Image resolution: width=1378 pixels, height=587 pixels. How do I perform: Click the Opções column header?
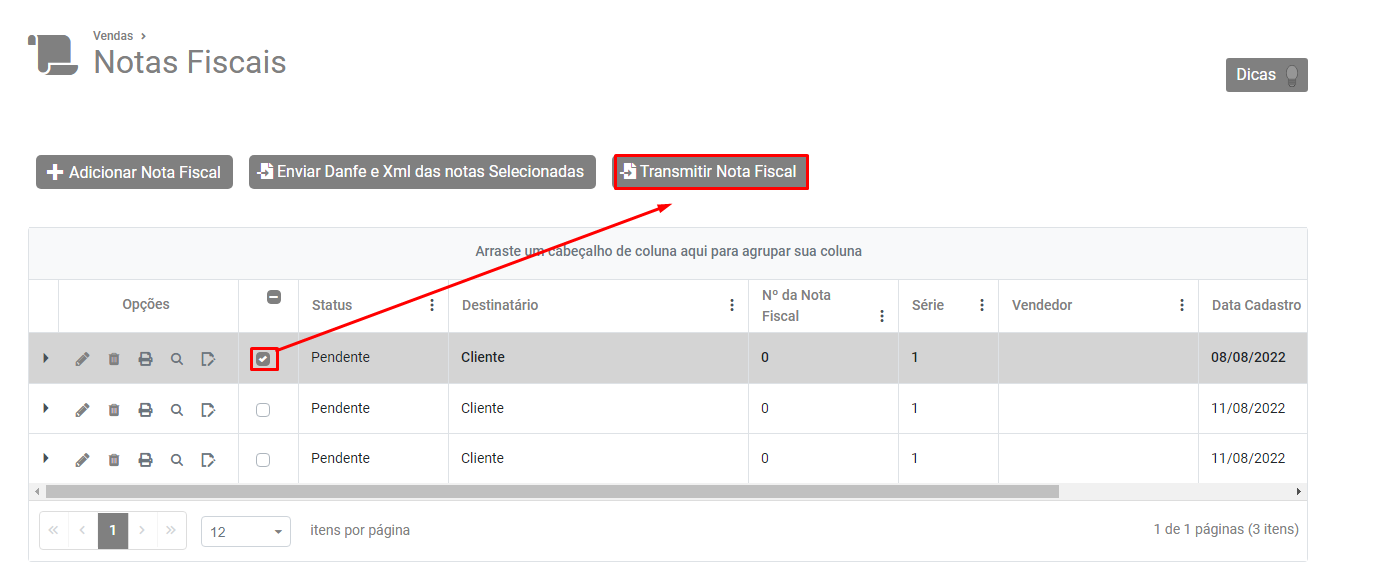coord(146,304)
